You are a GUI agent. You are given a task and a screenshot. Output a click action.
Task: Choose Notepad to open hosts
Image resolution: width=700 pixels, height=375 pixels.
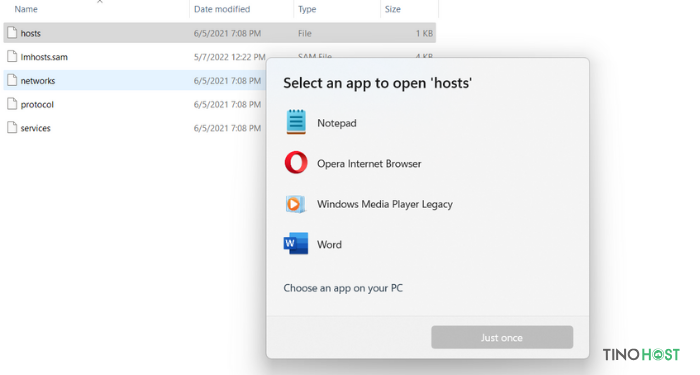pyautogui.click(x=337, y=123)
